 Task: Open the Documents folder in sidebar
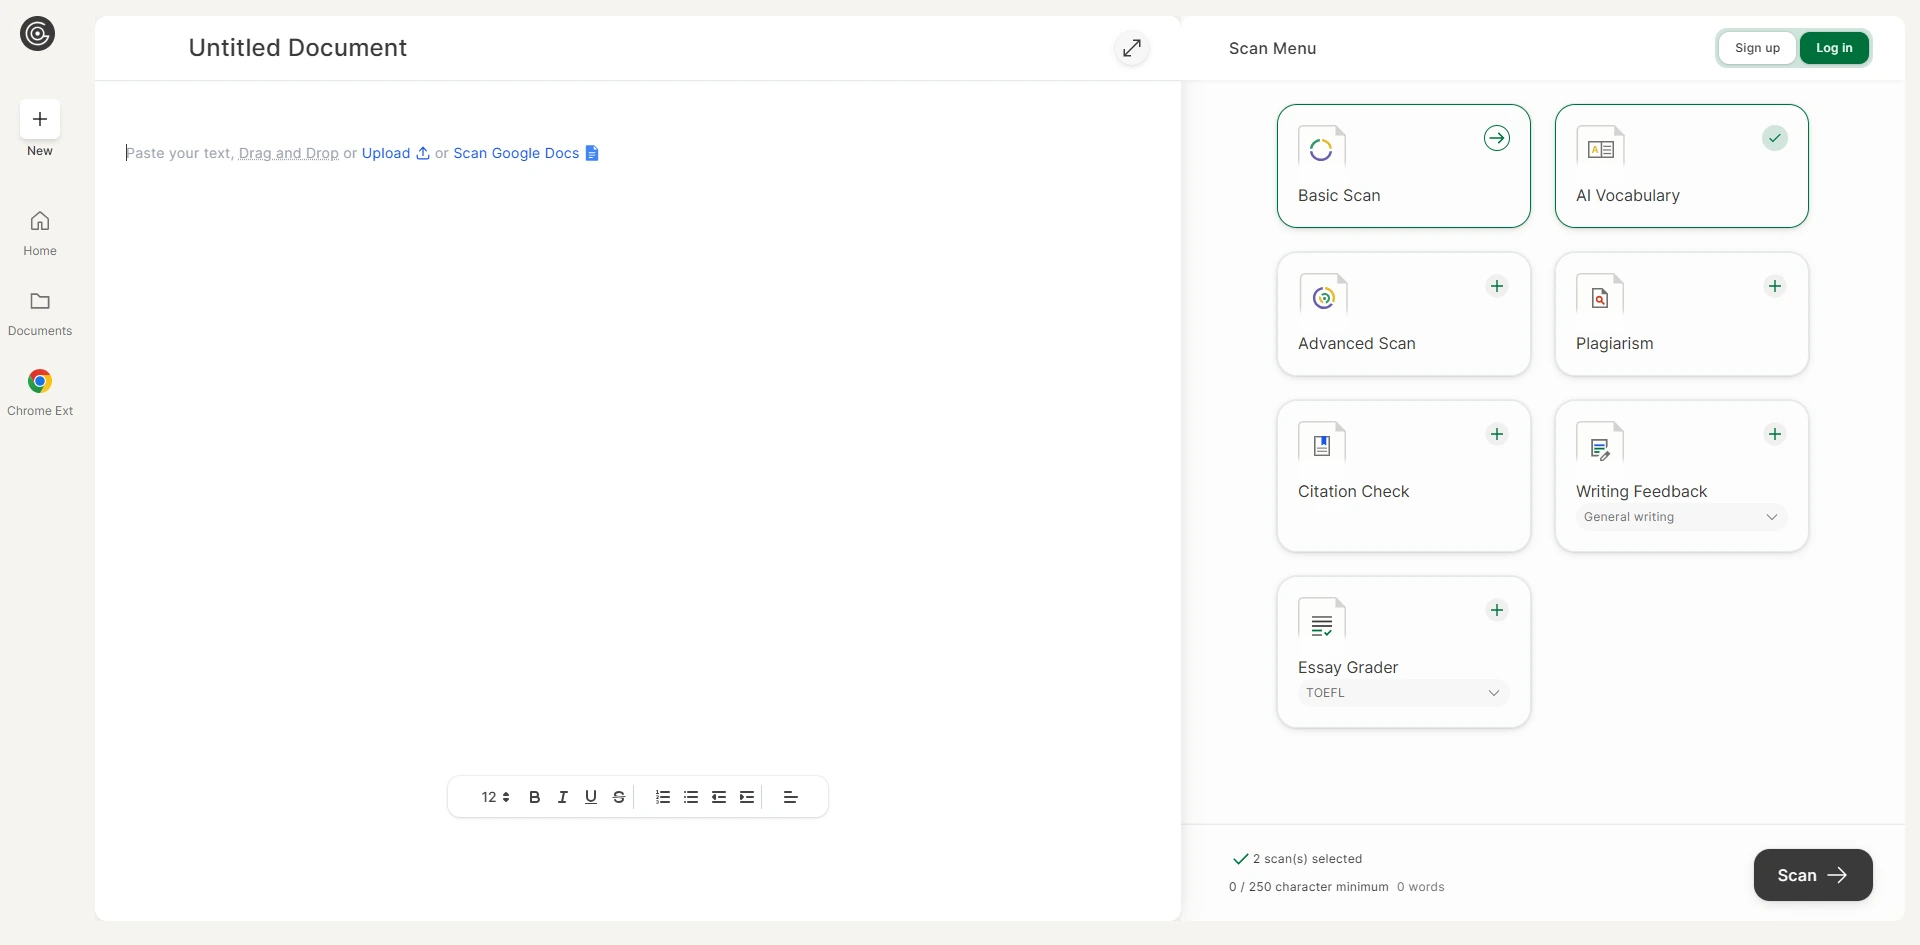[x=40, y=313]
